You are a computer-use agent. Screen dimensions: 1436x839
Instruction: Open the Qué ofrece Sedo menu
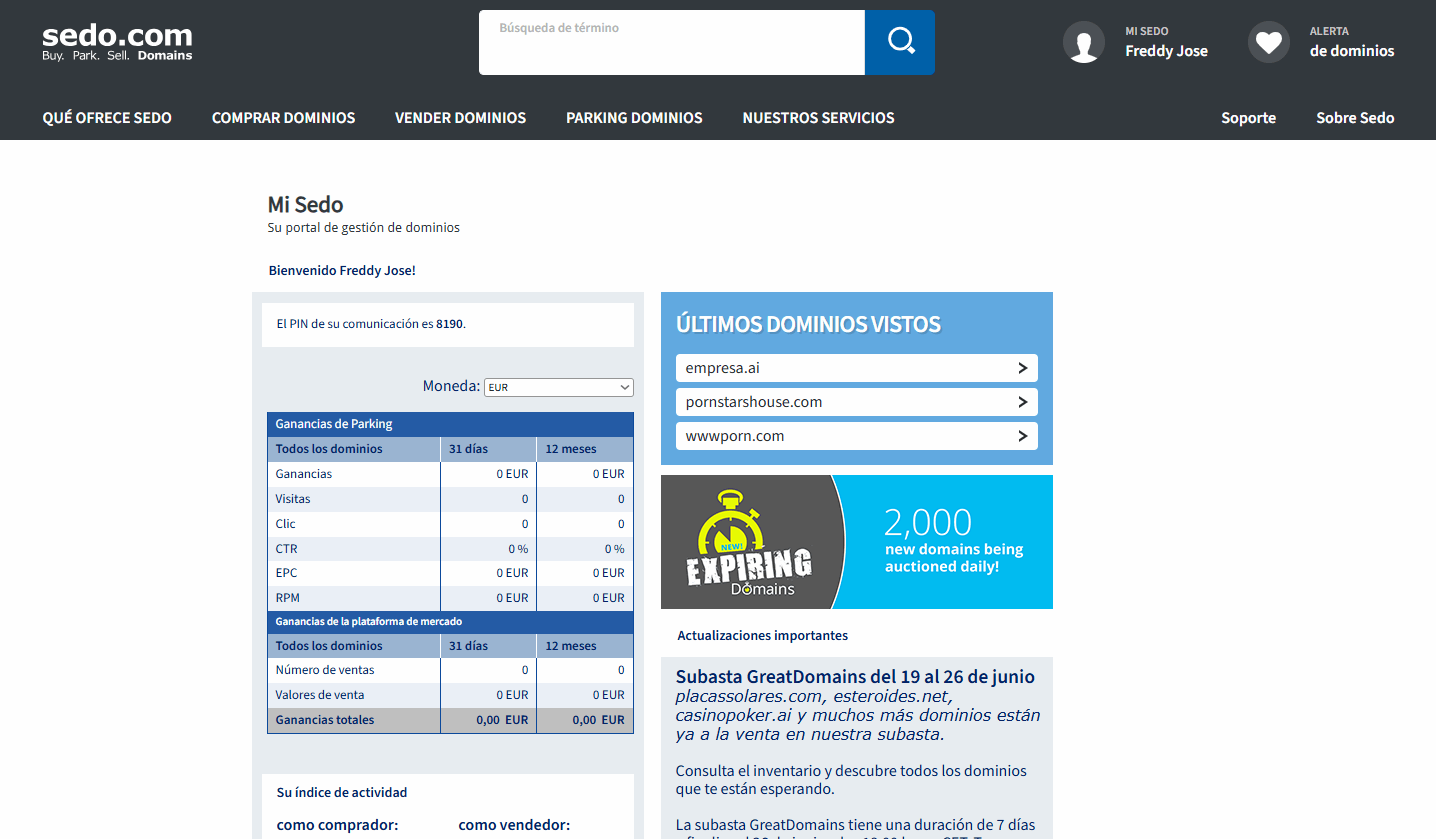[x=107, y=118]
